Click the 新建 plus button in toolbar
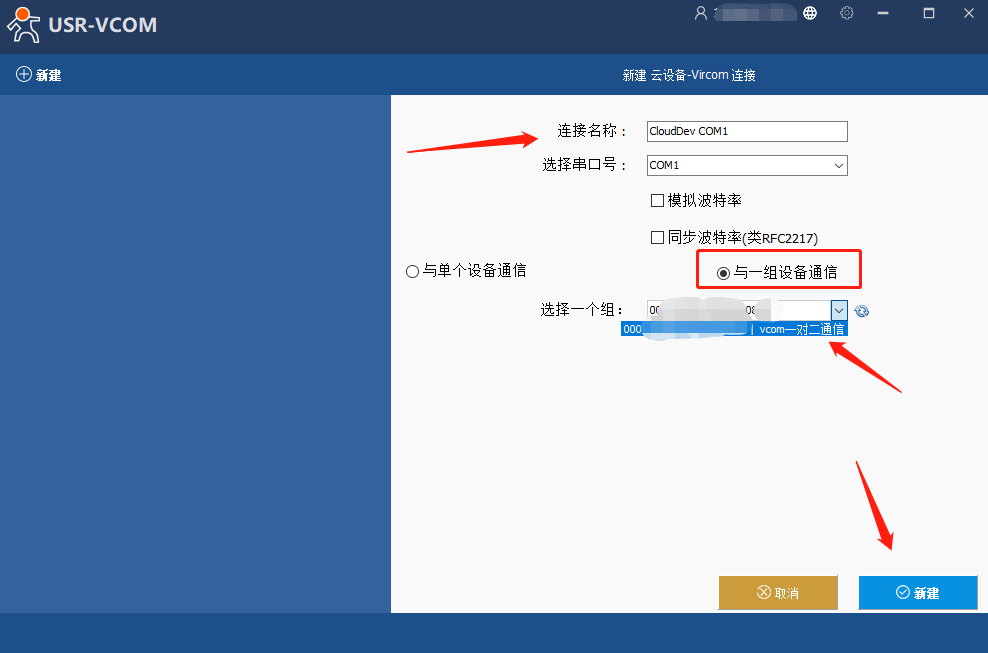The image size is (988, 653). (38, 75)
